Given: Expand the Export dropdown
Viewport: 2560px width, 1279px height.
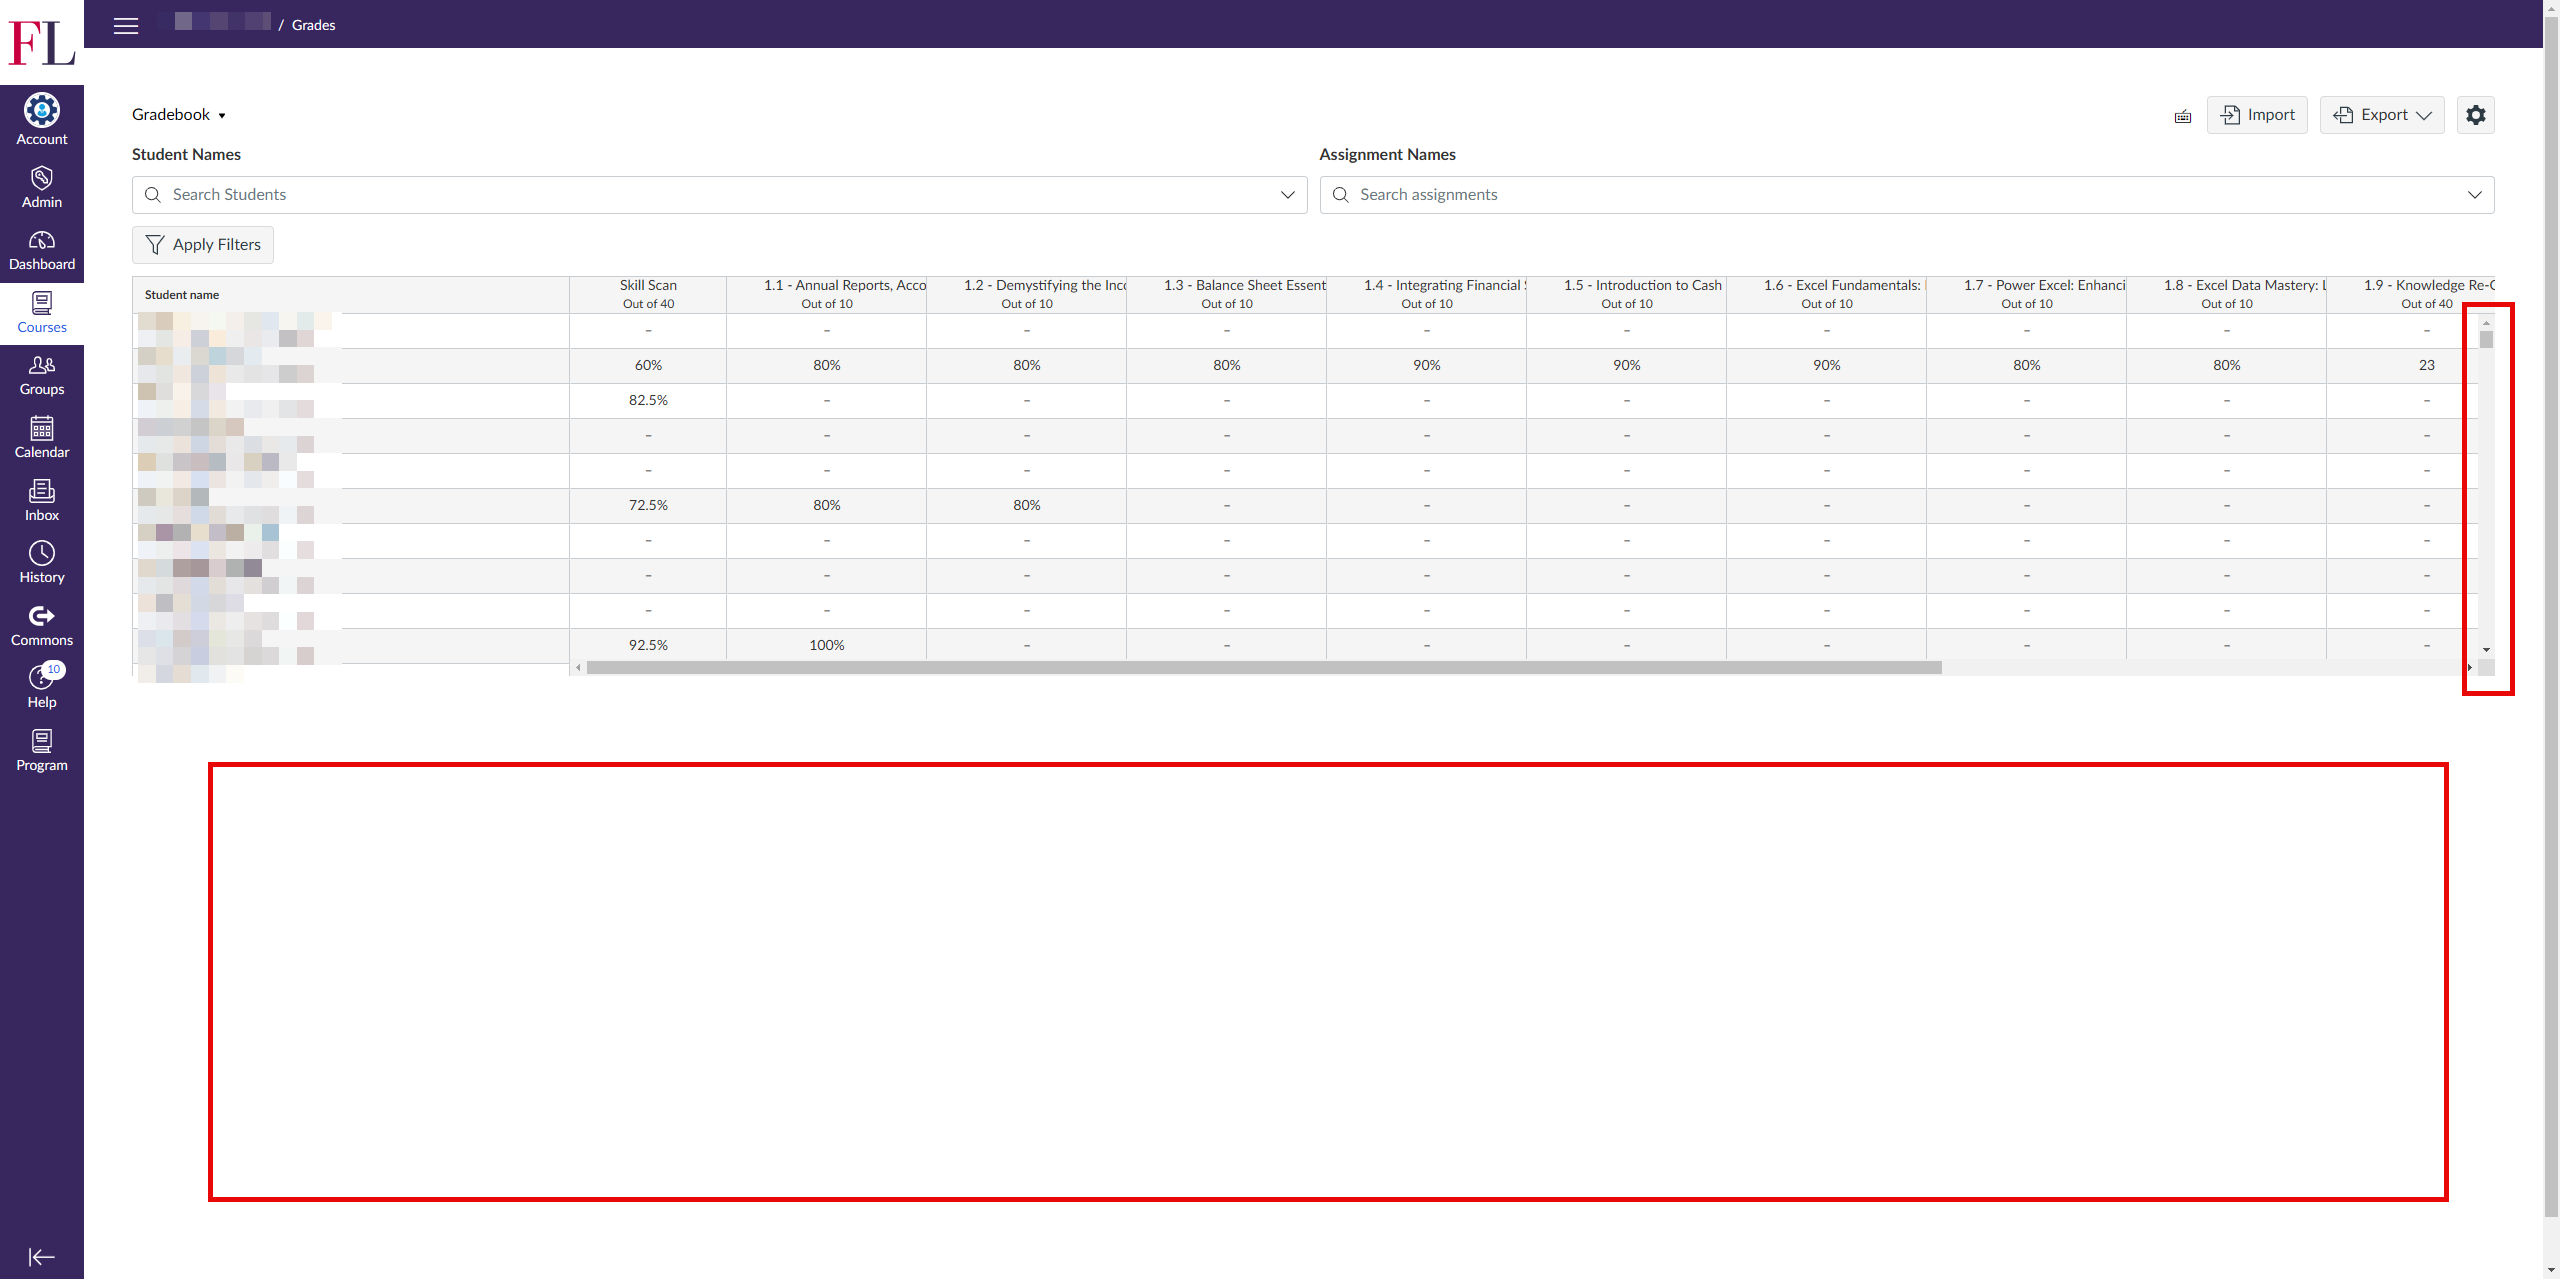Looking at the screenshot, I should (2382, 115).
